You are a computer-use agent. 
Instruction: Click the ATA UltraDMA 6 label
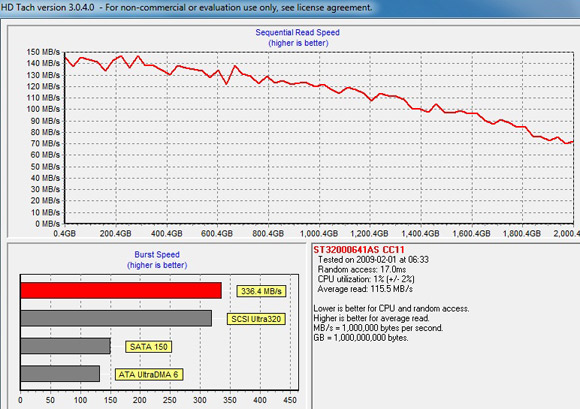point(149,375)
